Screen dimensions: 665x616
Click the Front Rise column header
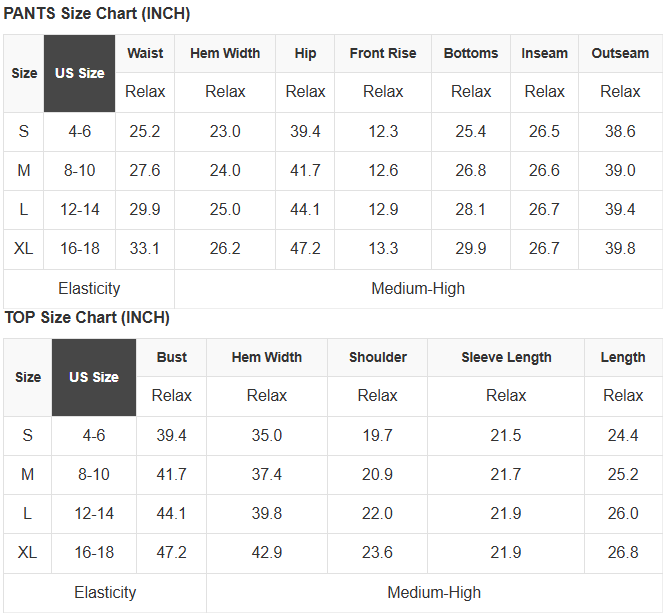tap(383, 53)
